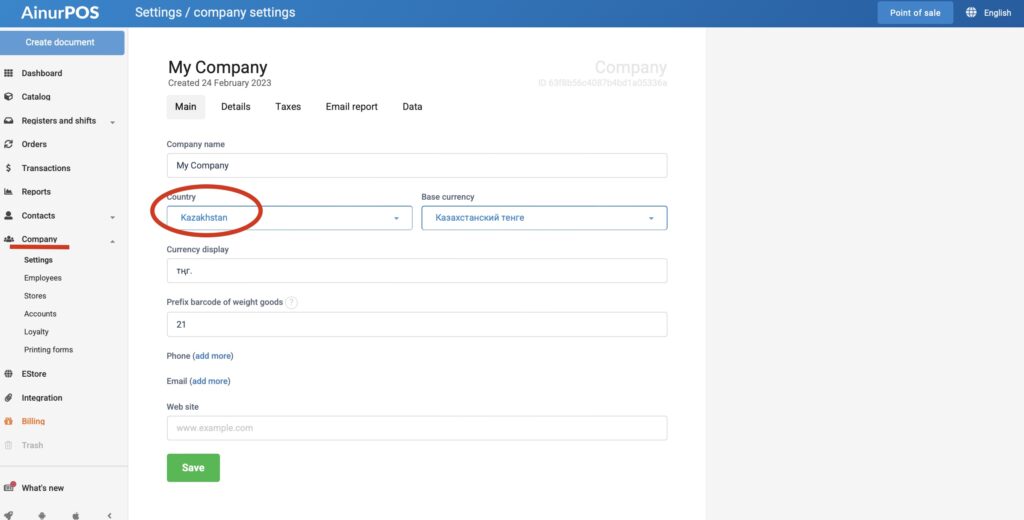
Task: Click the help icon beside Prefix barcode
Action: pyautogui.click(x=292, y=302)
